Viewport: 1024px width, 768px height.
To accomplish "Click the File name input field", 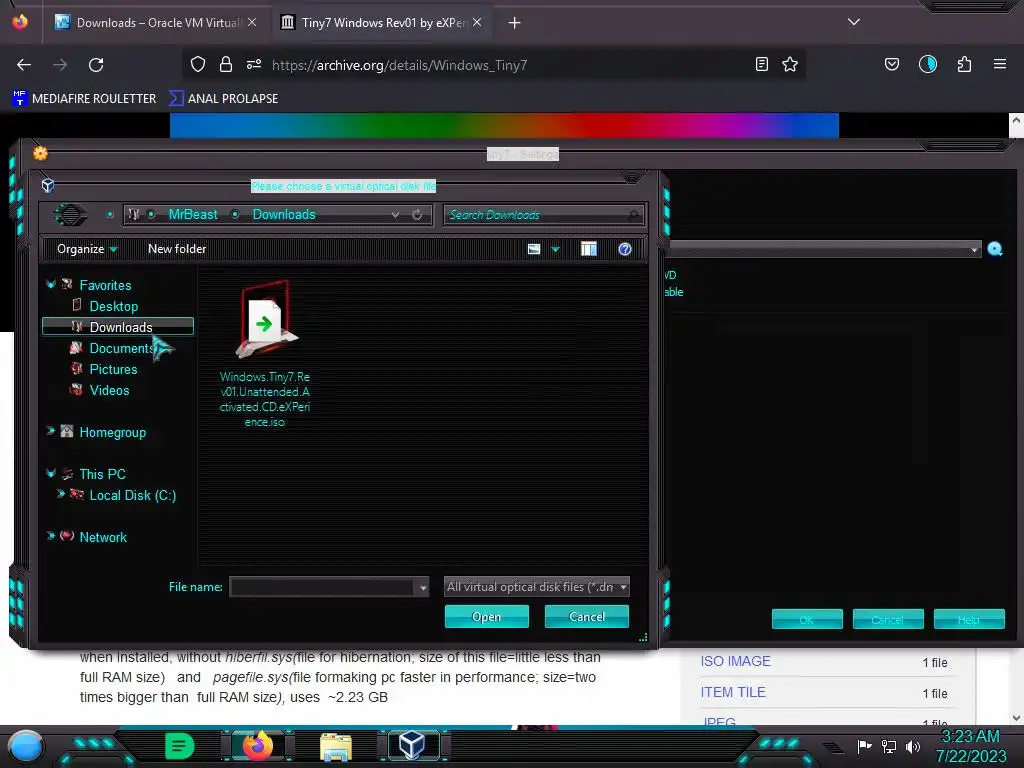I will [323, 587].
